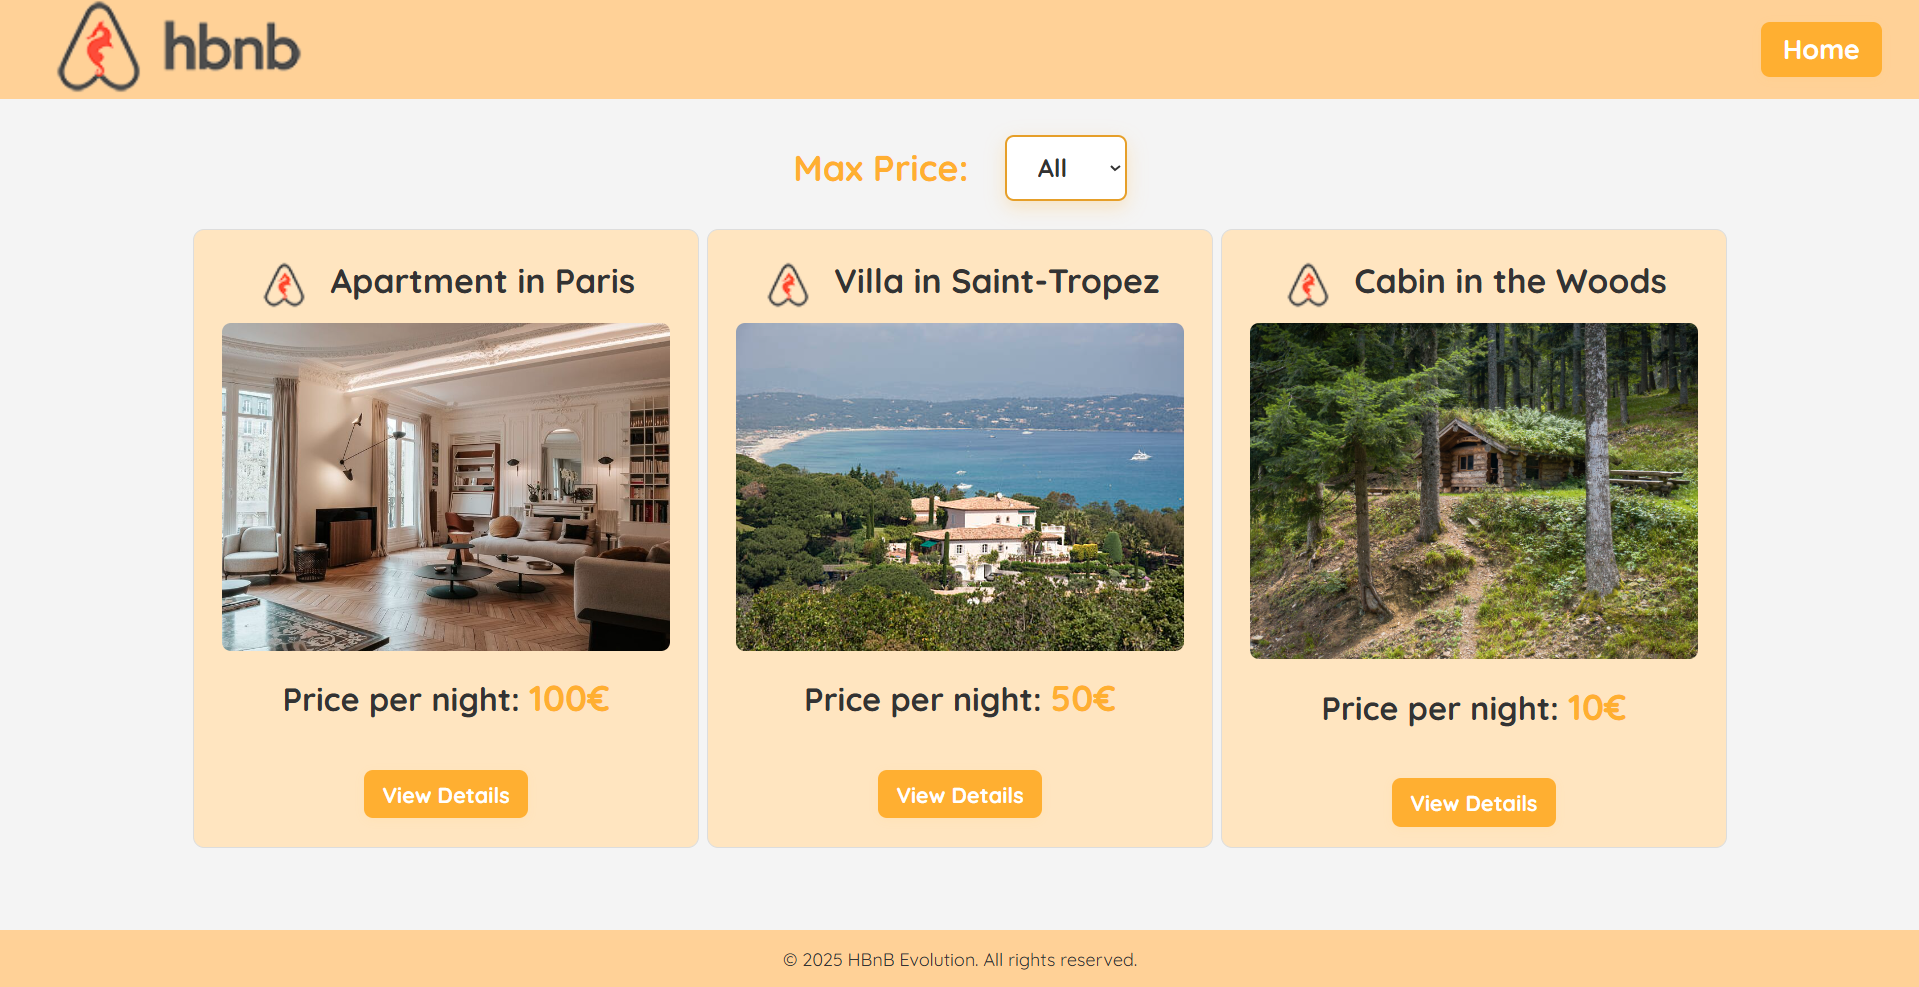Viewport: 1919px width, 987px height.
Task: Click the Home button in the header
Action: click(x=1820, y=50)
